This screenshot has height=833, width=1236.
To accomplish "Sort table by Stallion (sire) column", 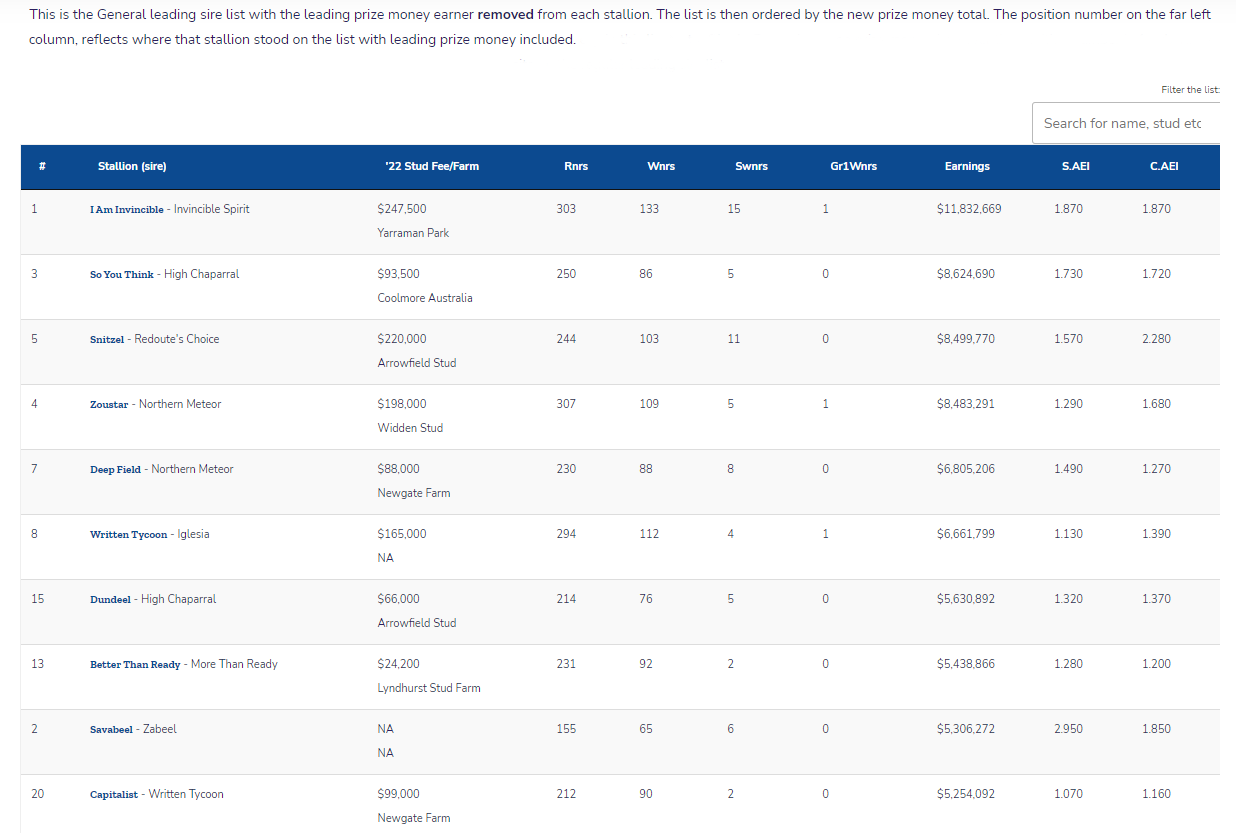I will click(x=132, y=166).
